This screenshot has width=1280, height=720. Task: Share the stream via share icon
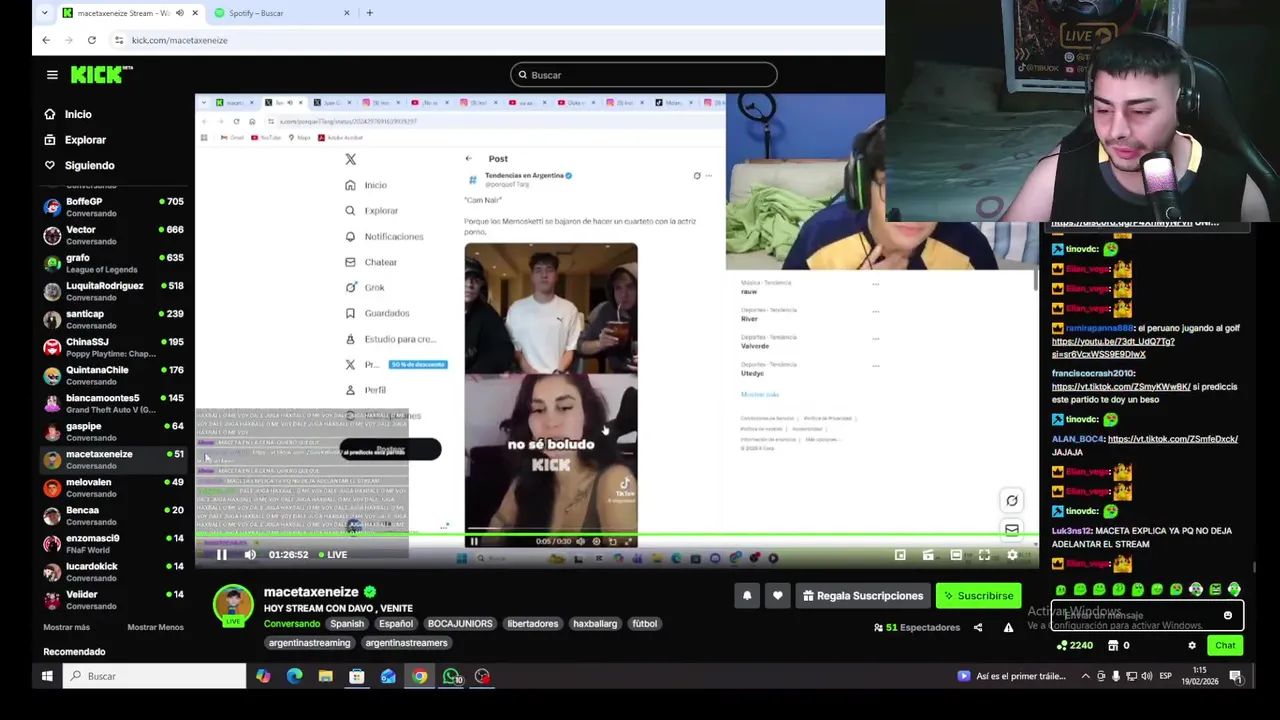pos(978,628)
